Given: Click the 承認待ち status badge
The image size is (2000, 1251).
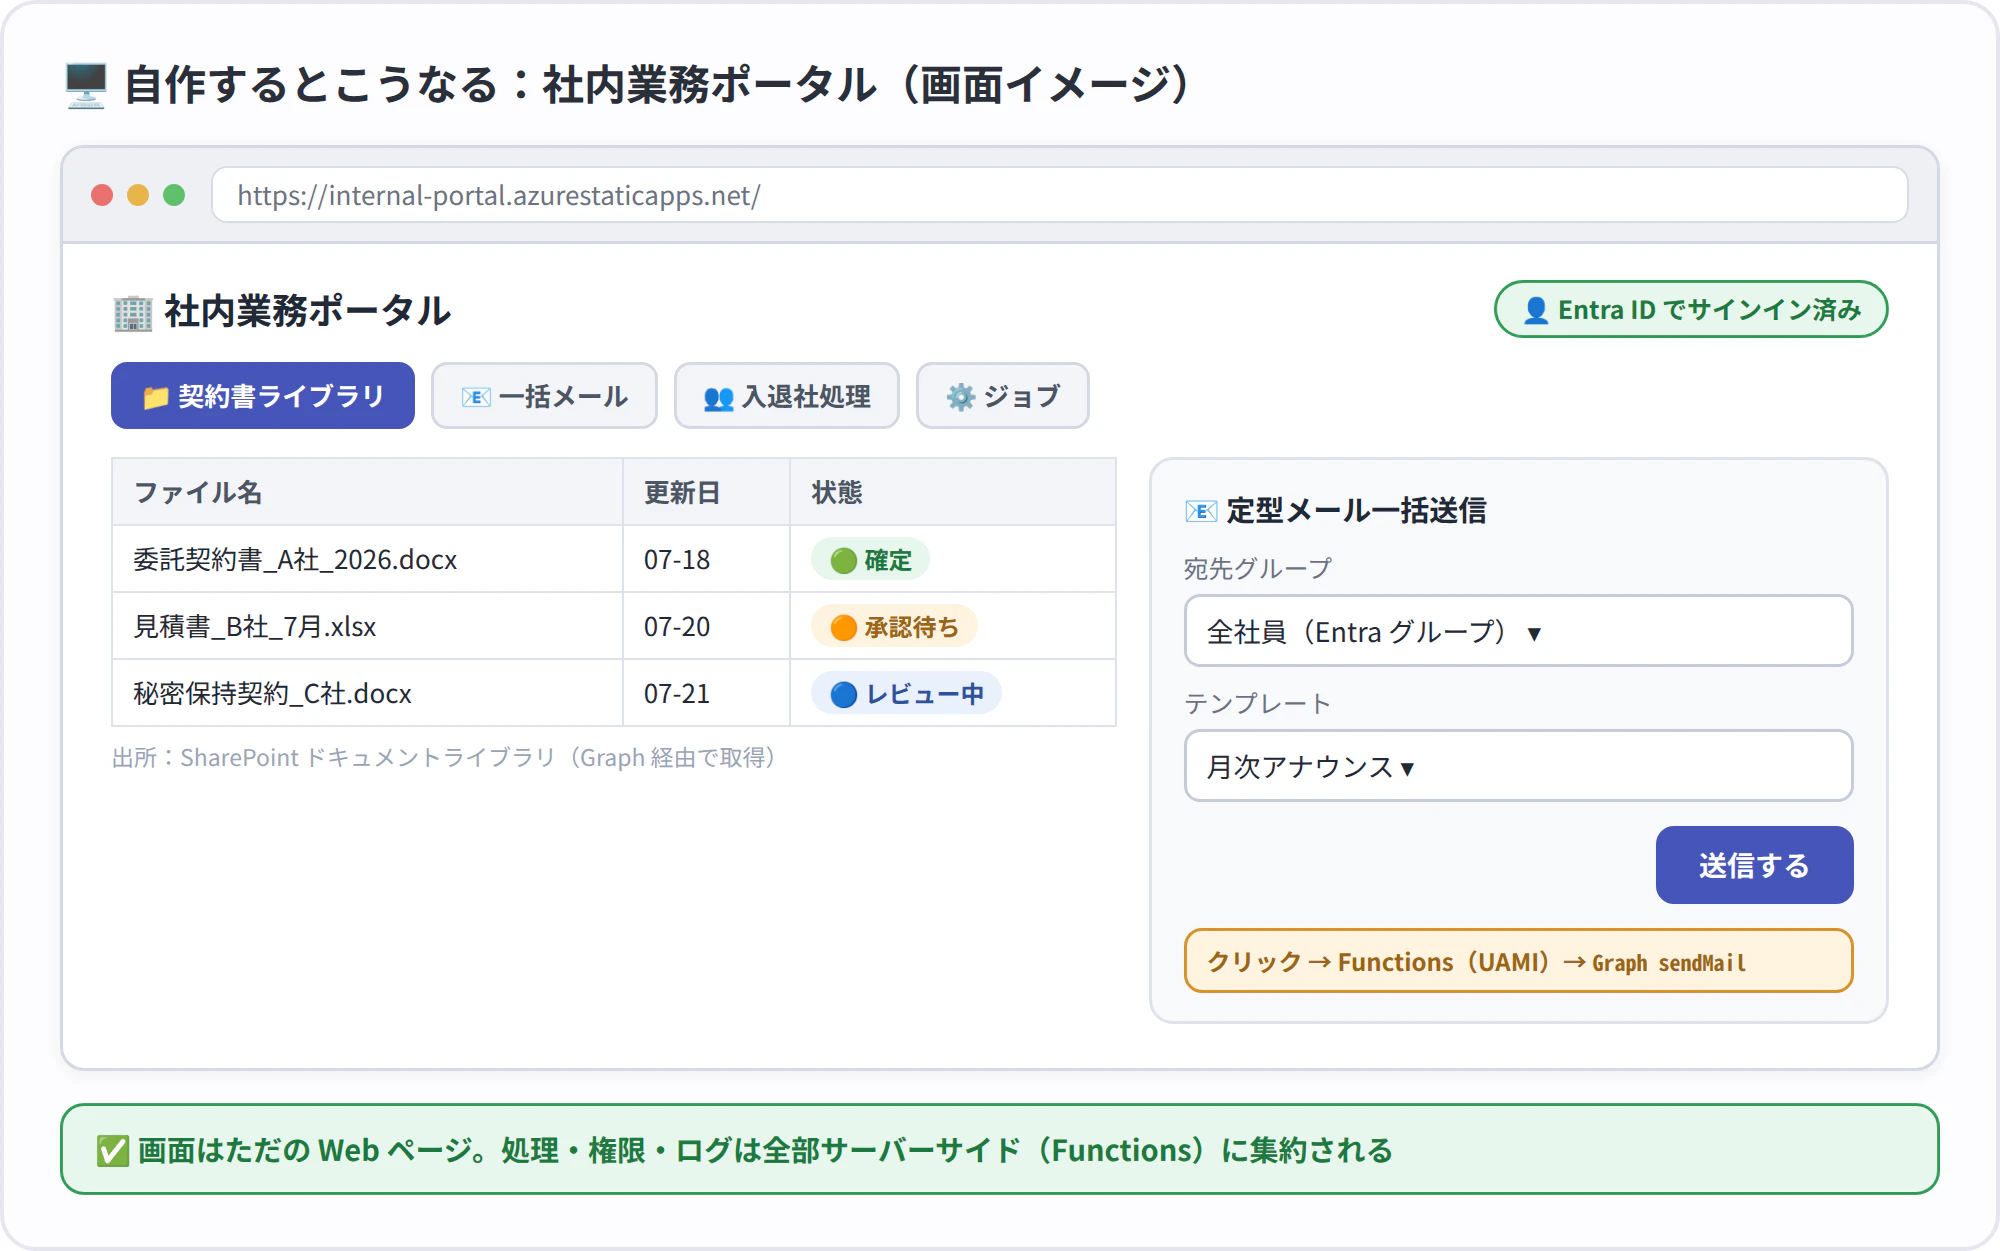Looking at the screenshot, I should click(894, 627).
